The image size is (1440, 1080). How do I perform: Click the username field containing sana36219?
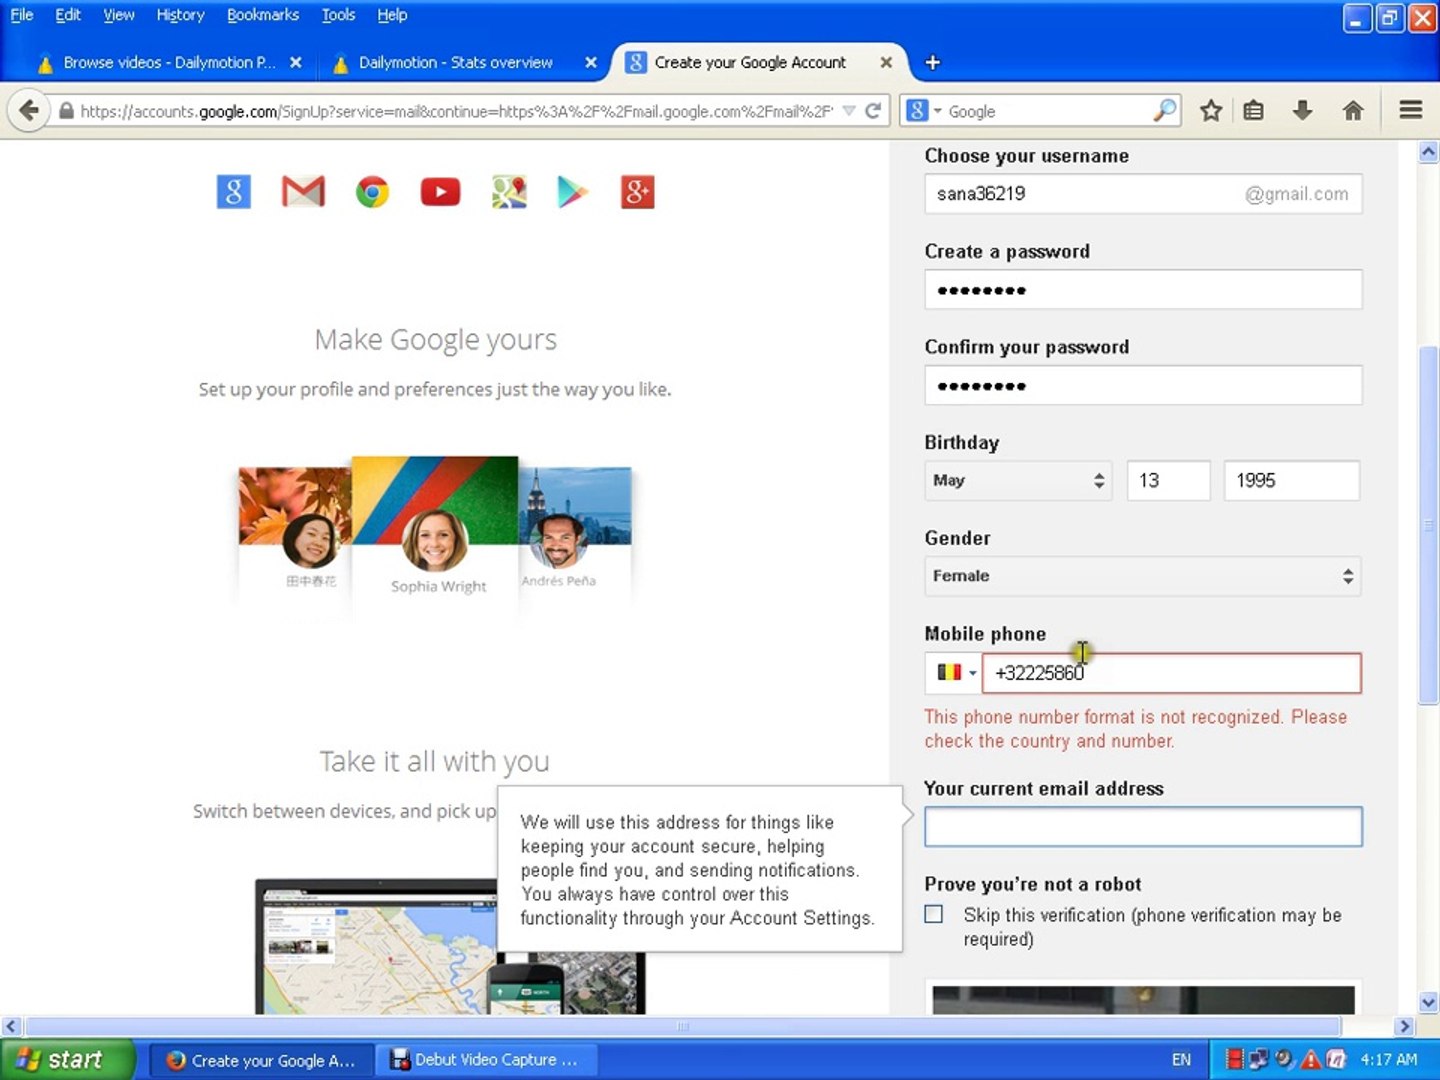click(x=1143, y=194)
